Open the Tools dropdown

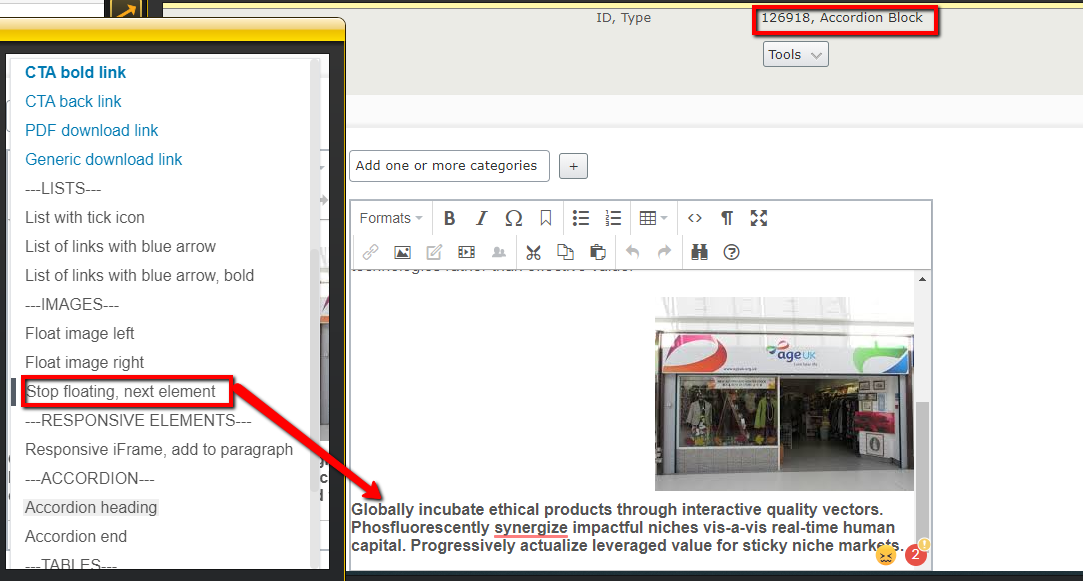pyautogui.click(x=795, y=55)
